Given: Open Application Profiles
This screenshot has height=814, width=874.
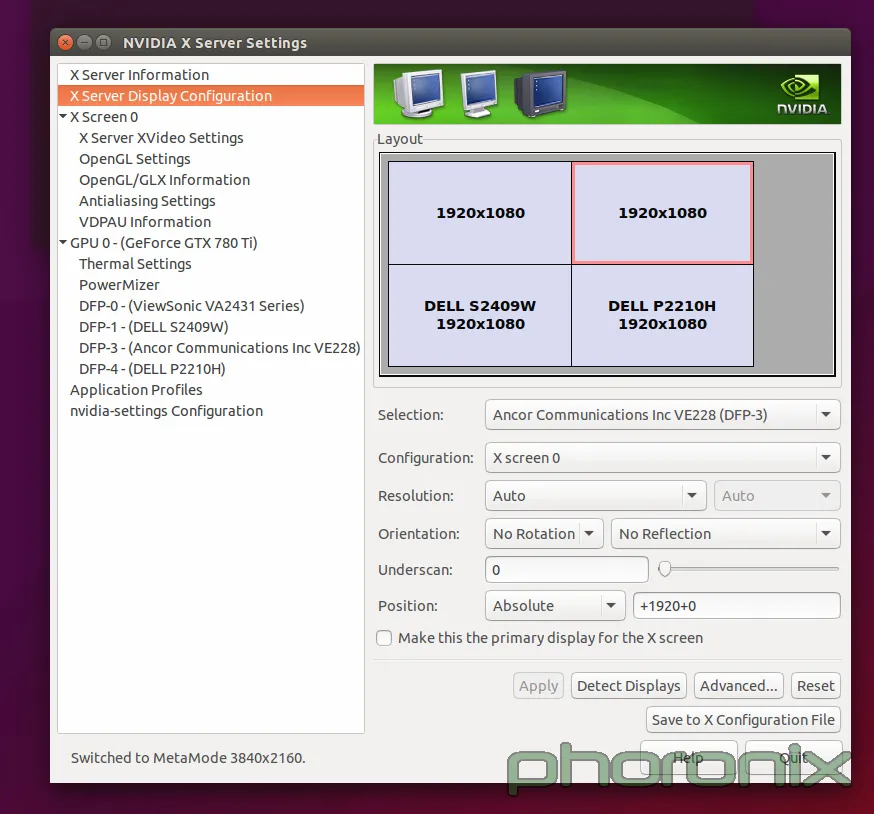Looking at the screenshot, I should tap(136, 390).
